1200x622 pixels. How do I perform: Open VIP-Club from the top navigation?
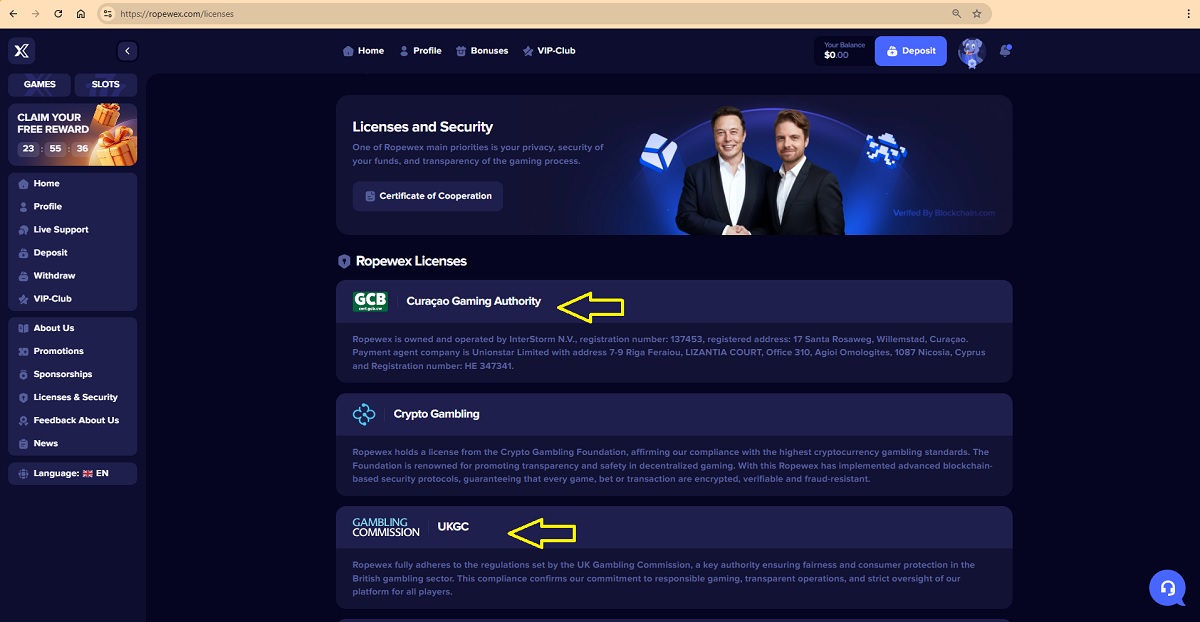click(549, 51)
